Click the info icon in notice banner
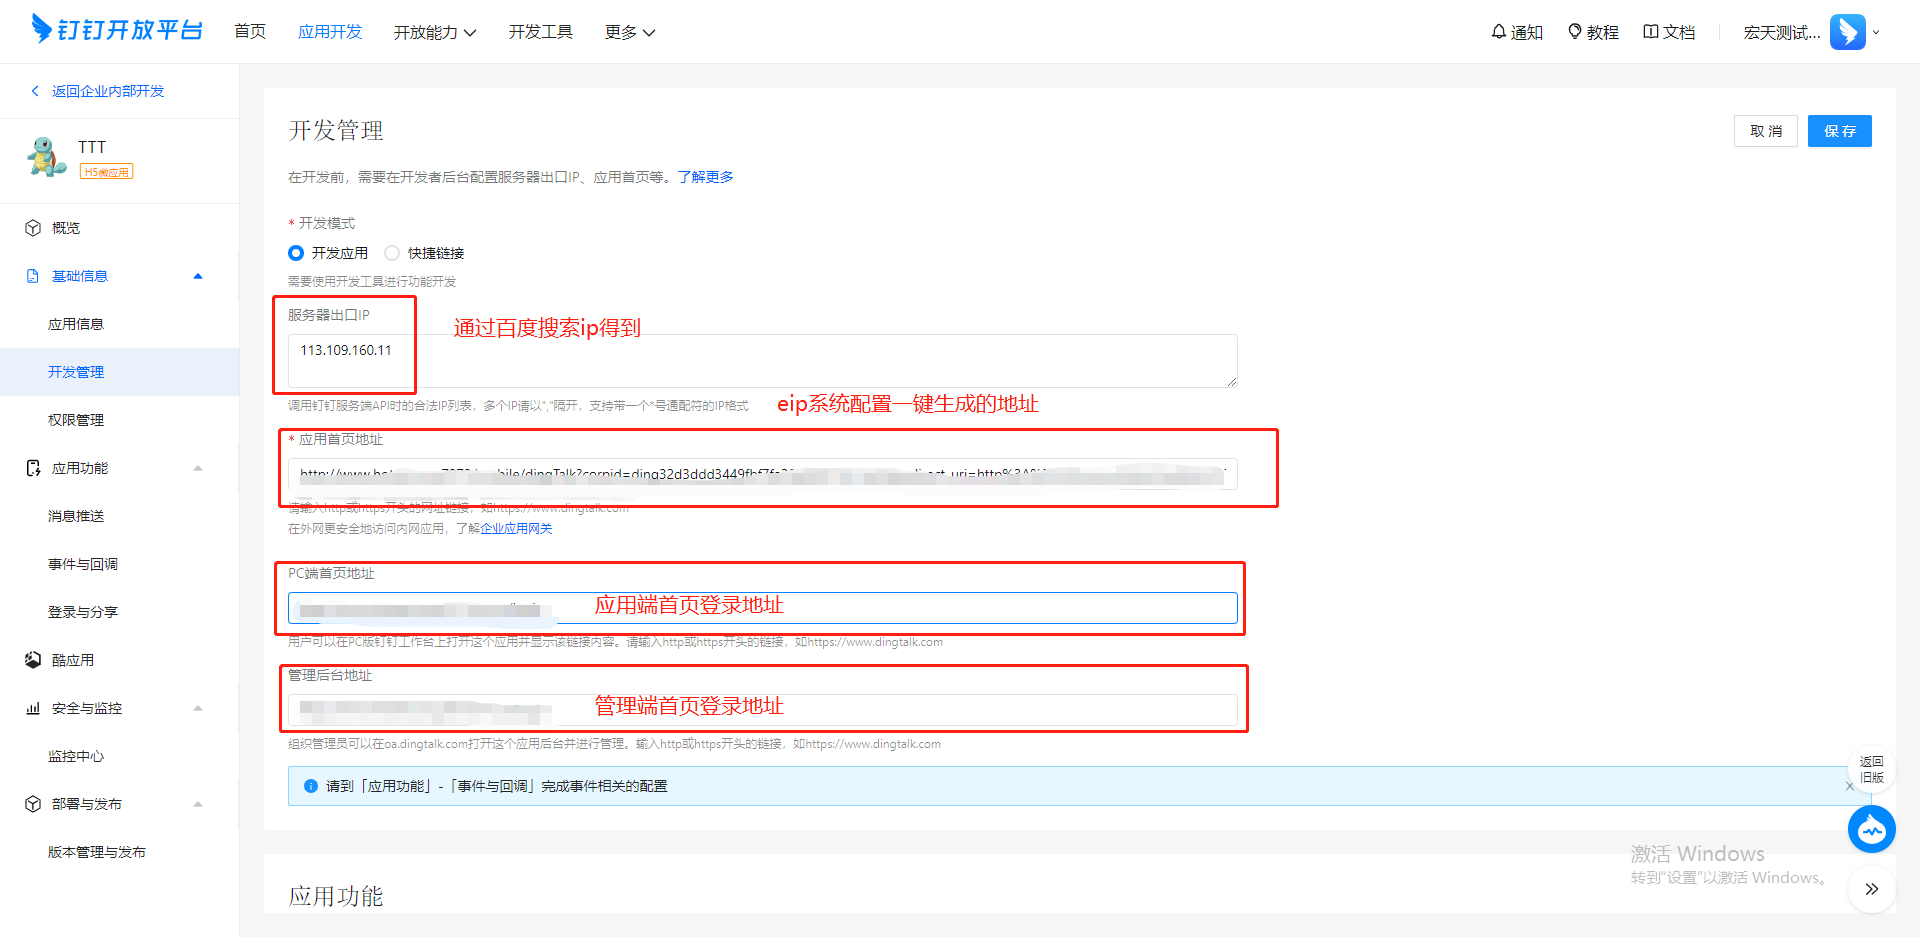The width and height of the screenshot is (1920, 937). [311, 786]
